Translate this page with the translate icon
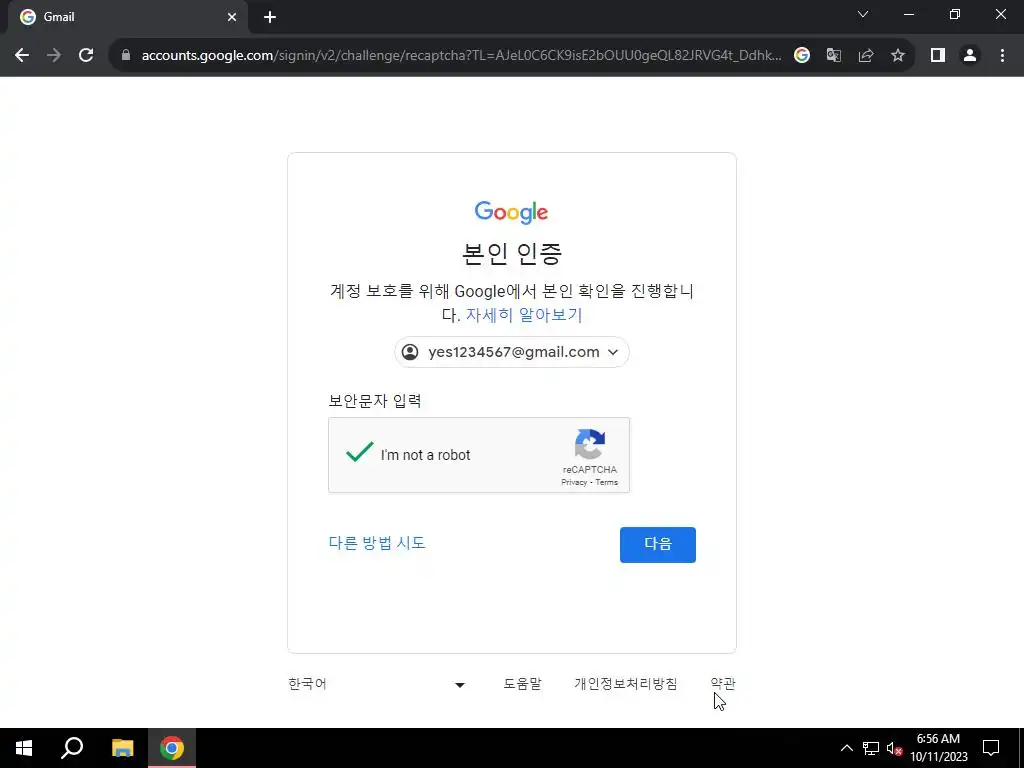Viewport: 1024px width, 768px height. 833,56
